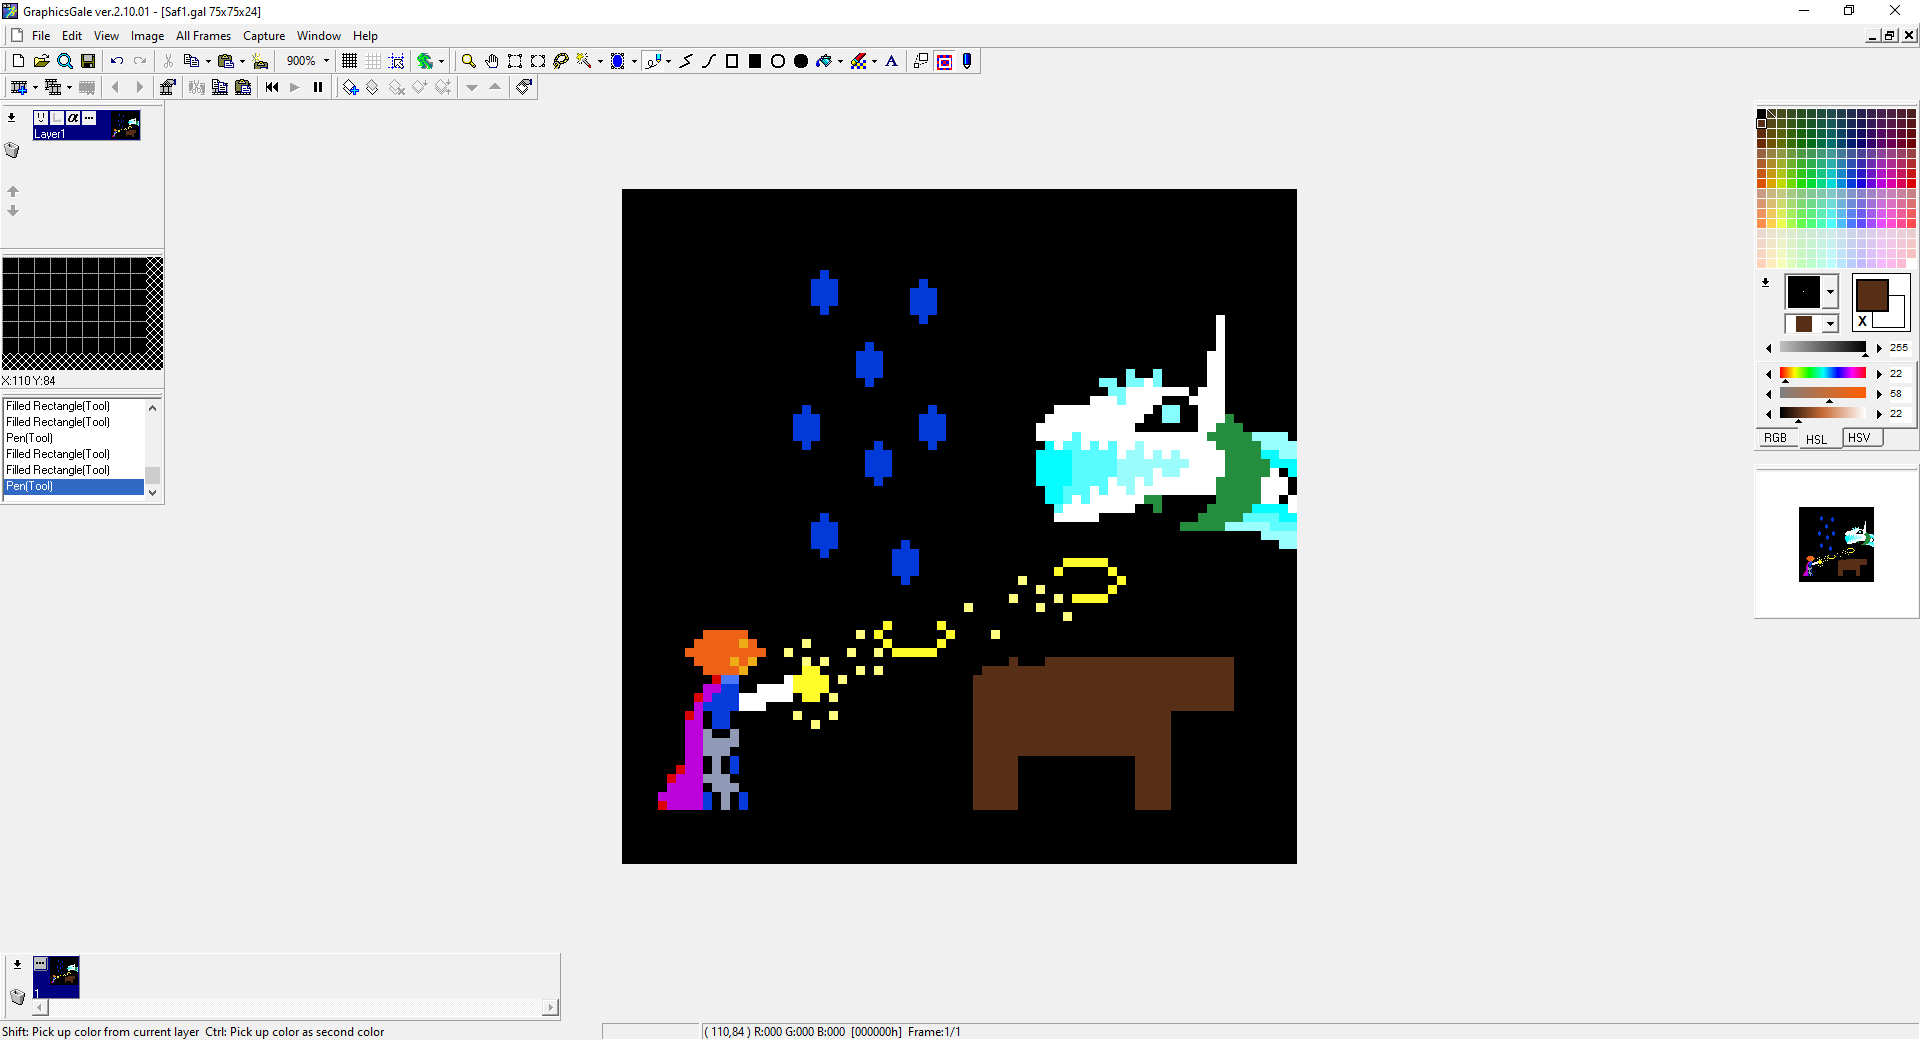
Task: Select the text tool
Action: pyautogui.click(x=892, y=61)
